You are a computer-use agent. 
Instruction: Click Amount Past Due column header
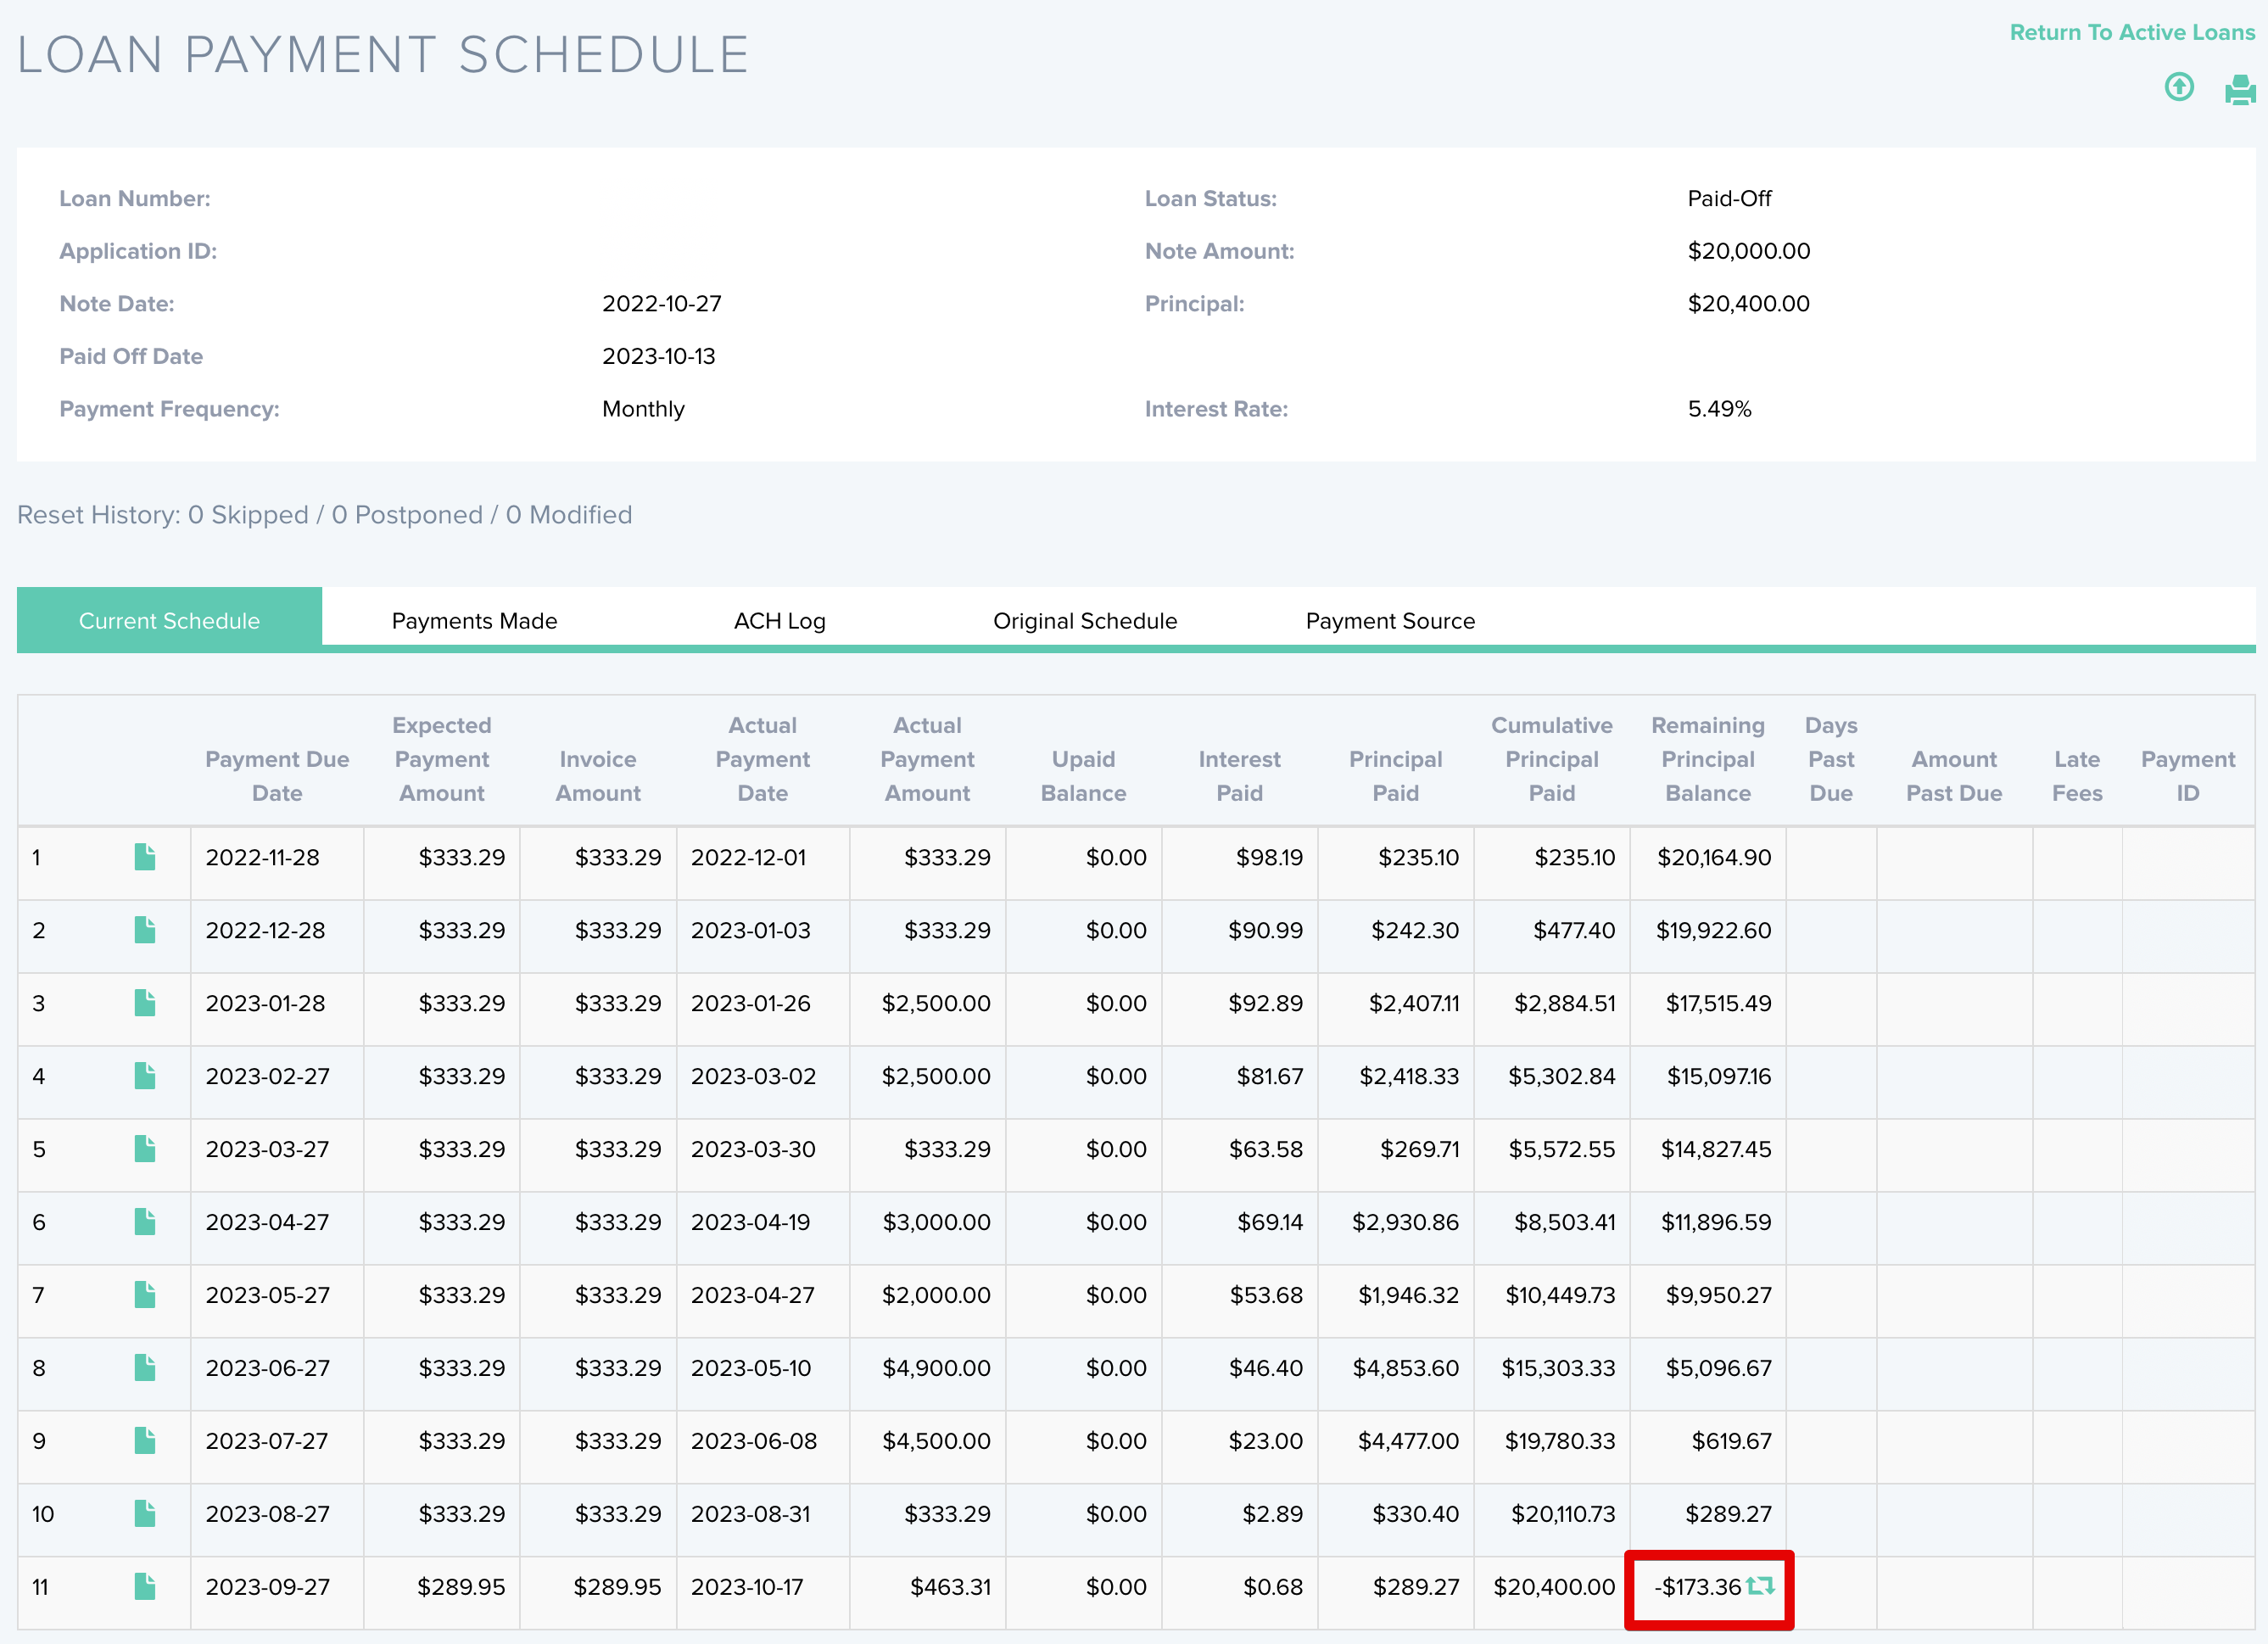[x=1954, y=776]
